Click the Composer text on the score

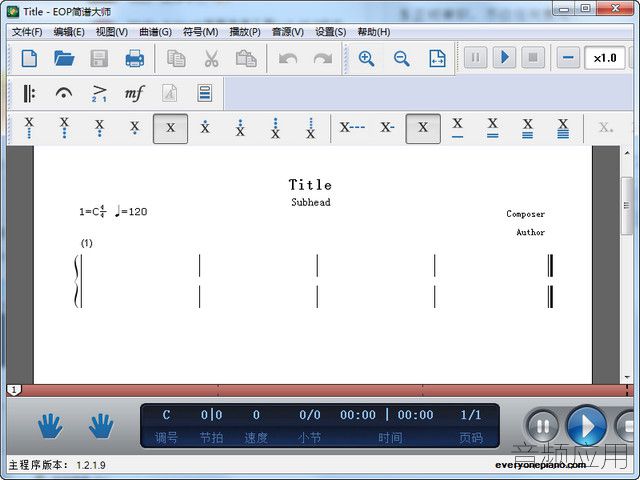tap(525, 214)
